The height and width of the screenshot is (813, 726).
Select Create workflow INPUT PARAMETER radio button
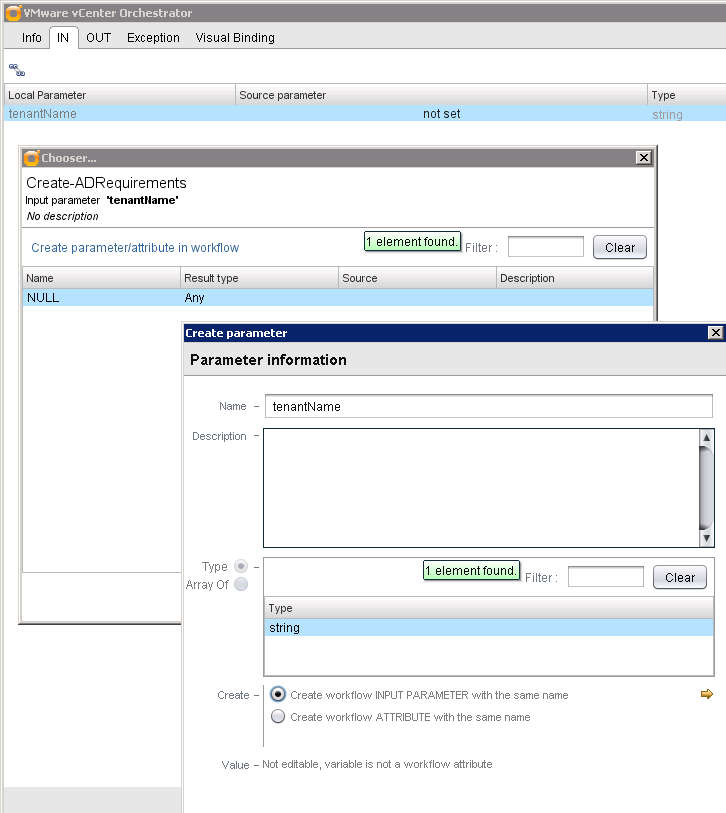(278, 694)
